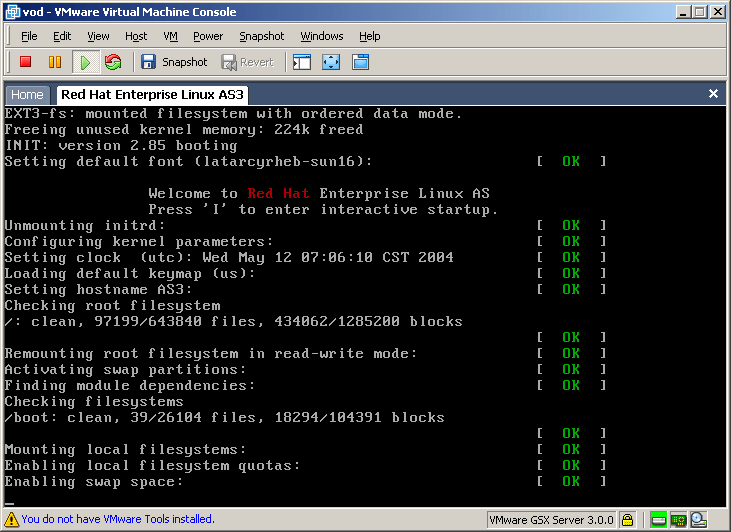Click the 'Configuring kernel parameters:' line
Image resolution: width=731 pixels, height=532 pixels.
139,242
